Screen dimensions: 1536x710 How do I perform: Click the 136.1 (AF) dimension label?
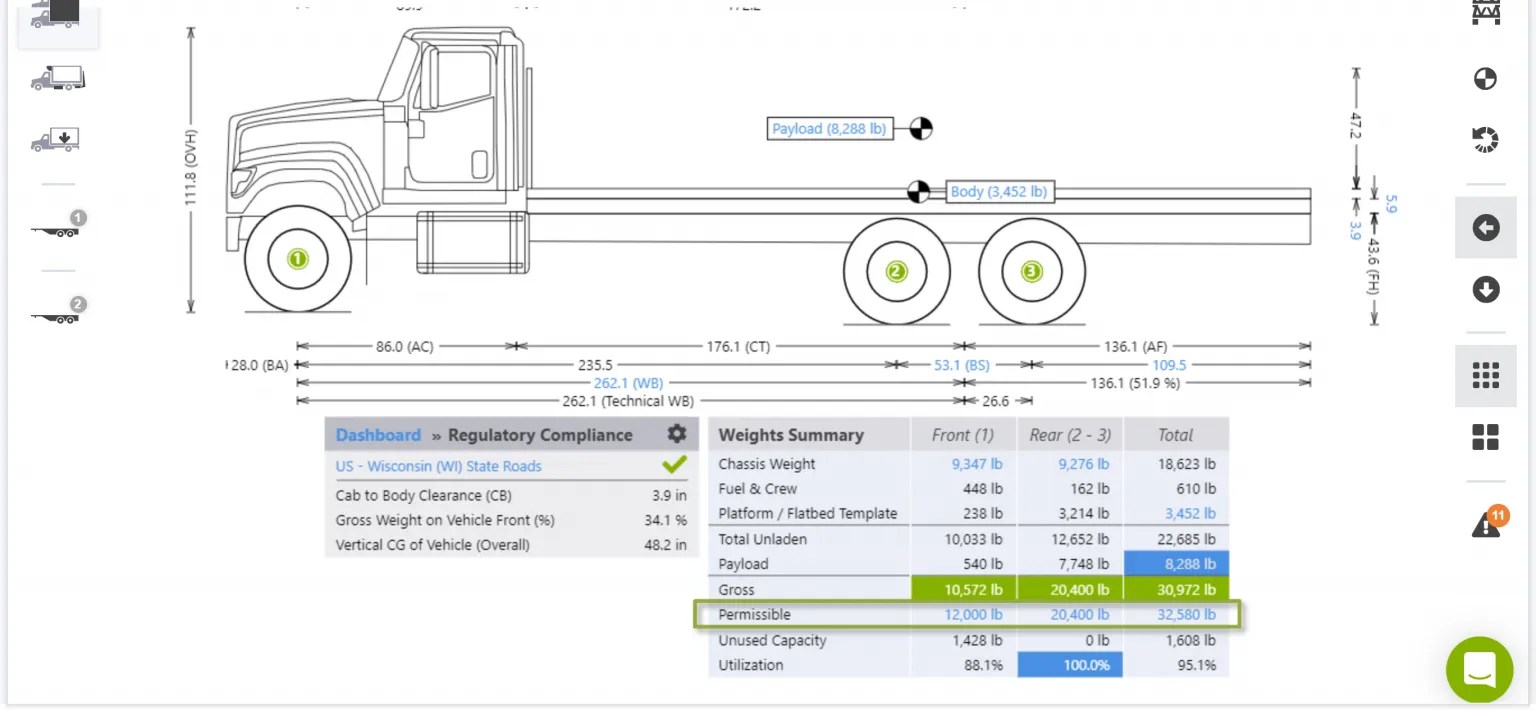coord(1135,346)
